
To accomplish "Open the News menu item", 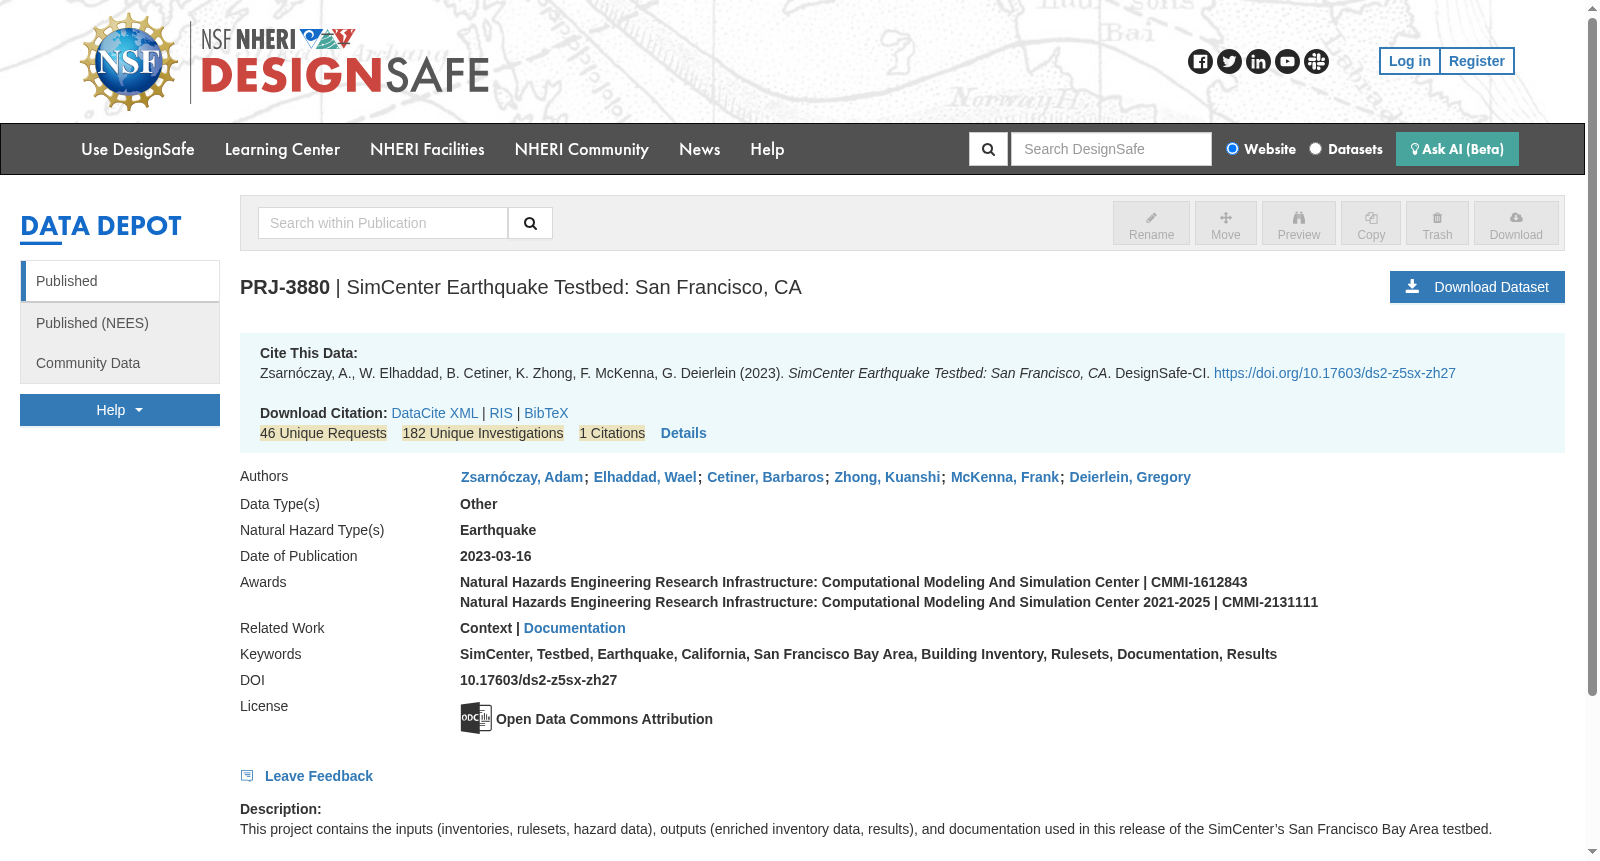I will pos(700,149).
